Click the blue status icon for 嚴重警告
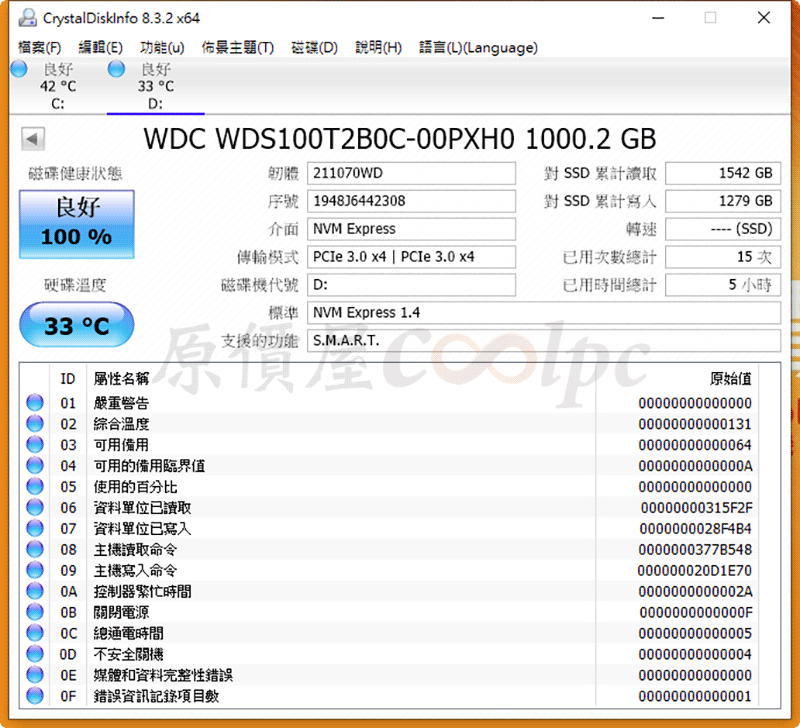Screen dimensions: 800x728 pyautogui.click(x=35, y=402)
